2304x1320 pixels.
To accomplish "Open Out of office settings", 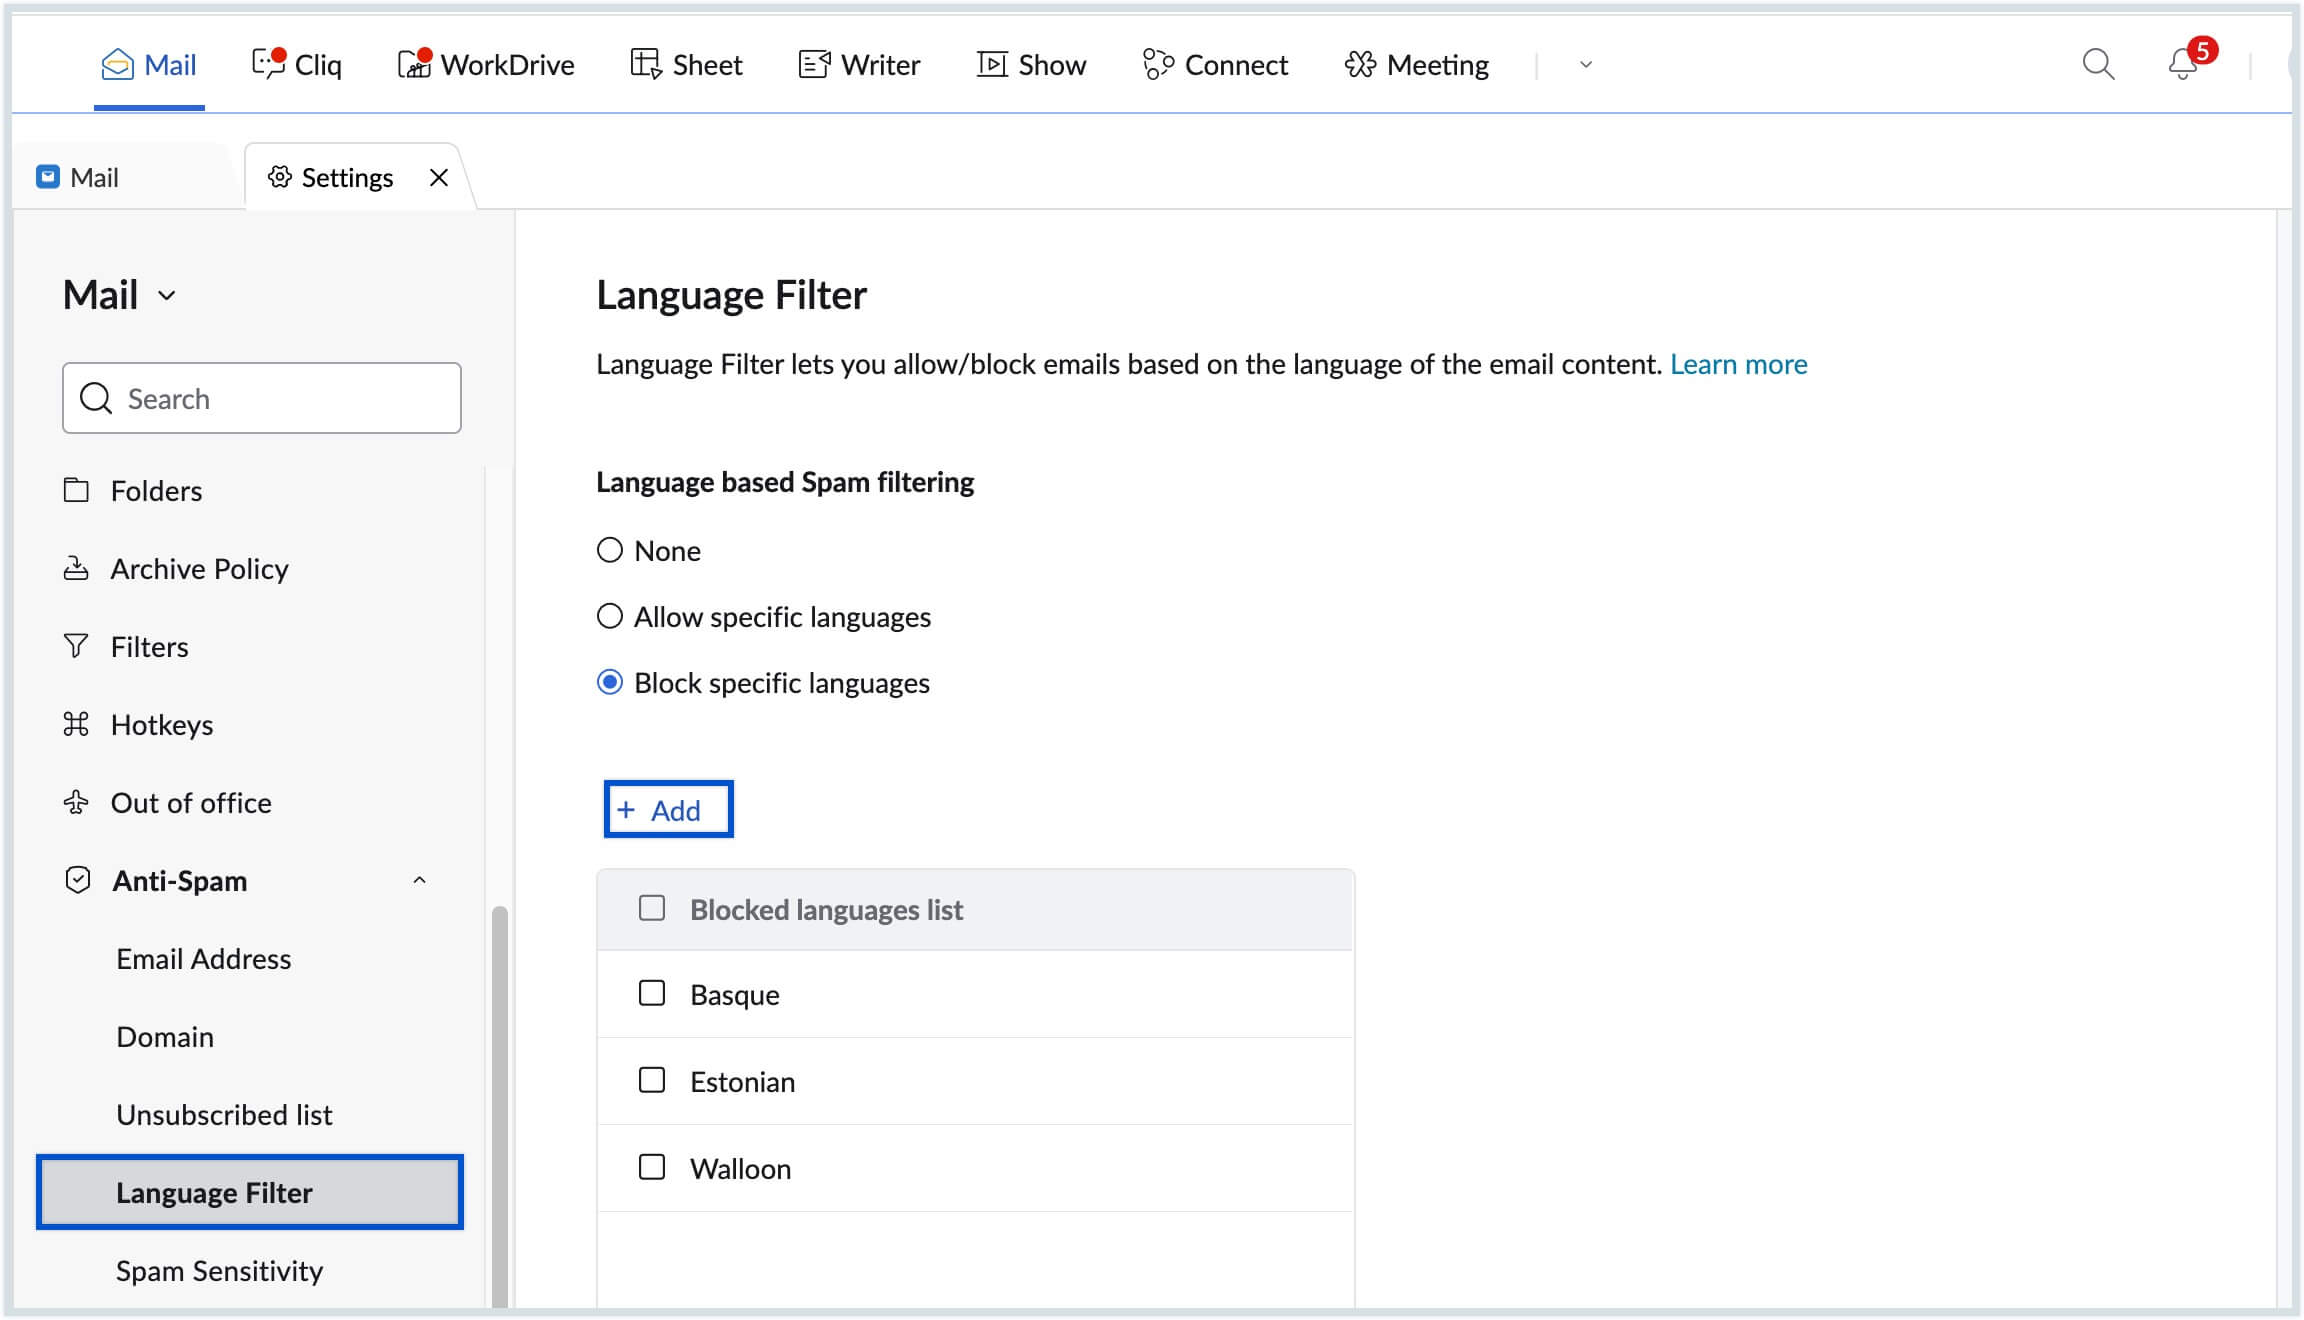I will (x=190, y=802).
